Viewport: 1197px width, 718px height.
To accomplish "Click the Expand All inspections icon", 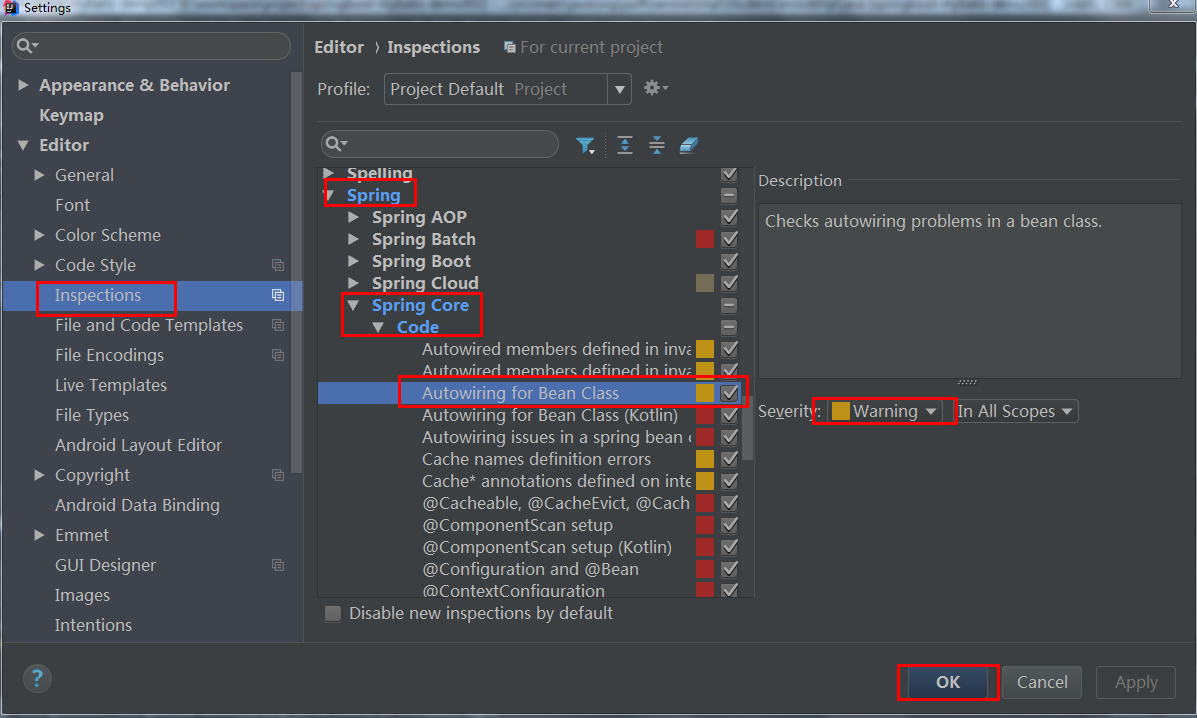I will click(624, 145).
